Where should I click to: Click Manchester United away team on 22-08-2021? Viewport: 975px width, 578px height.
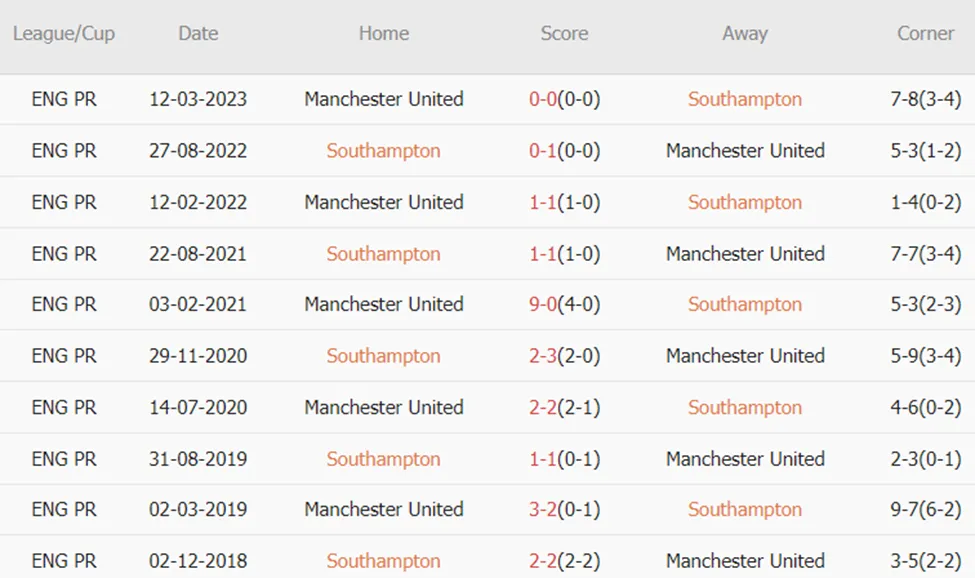[745, 254]
